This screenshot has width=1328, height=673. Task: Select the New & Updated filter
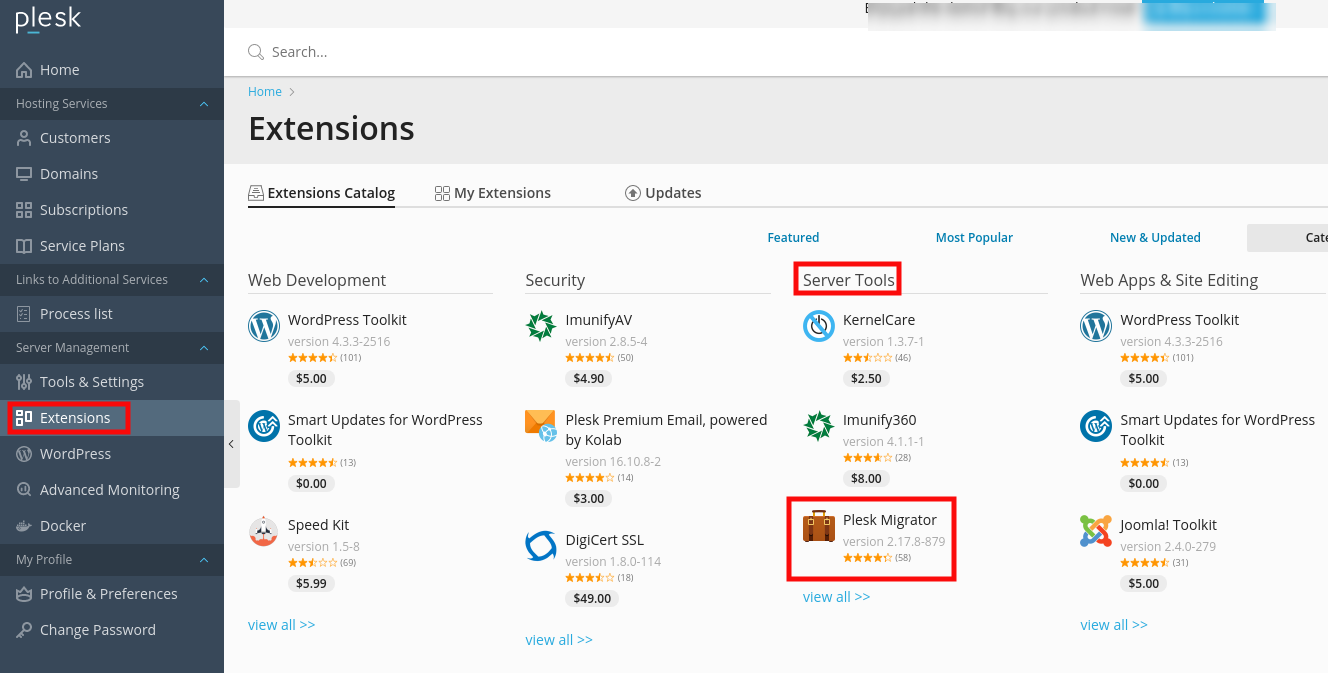(x=1155, y=238)
